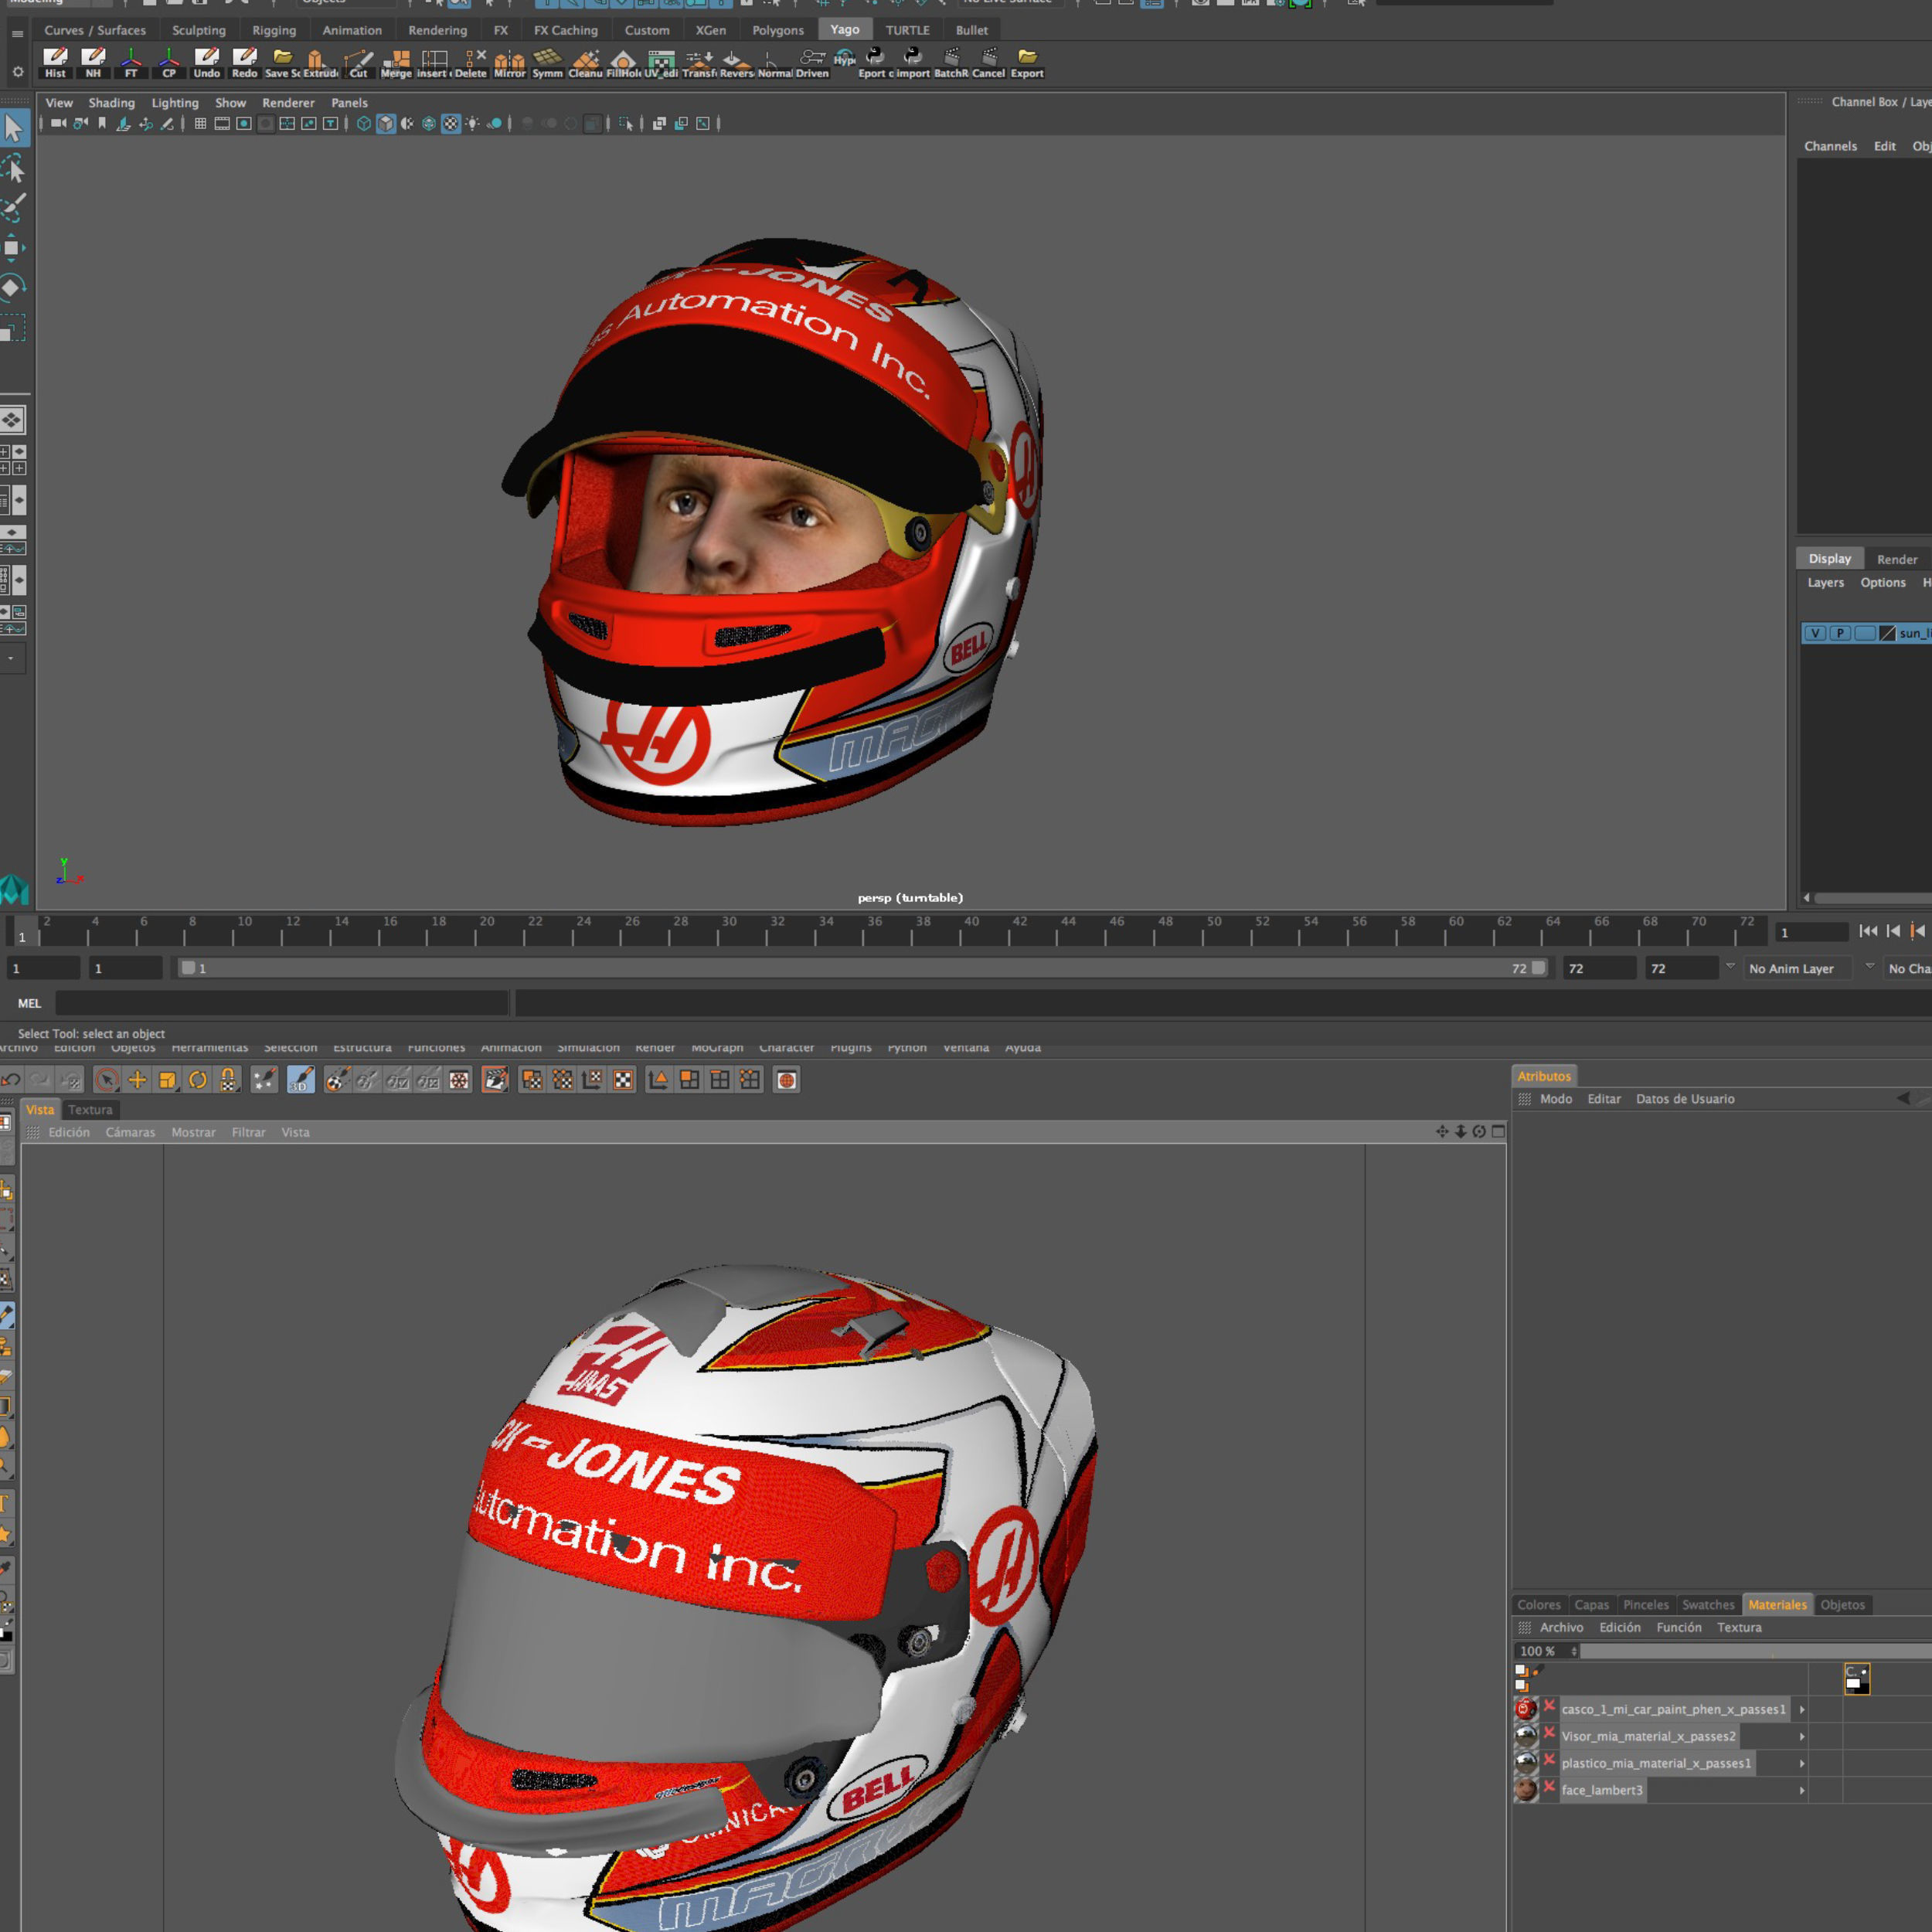This screenshot has height=1932, width=1932.
Task: Switch to the Textura tab
Action: 90,1110
